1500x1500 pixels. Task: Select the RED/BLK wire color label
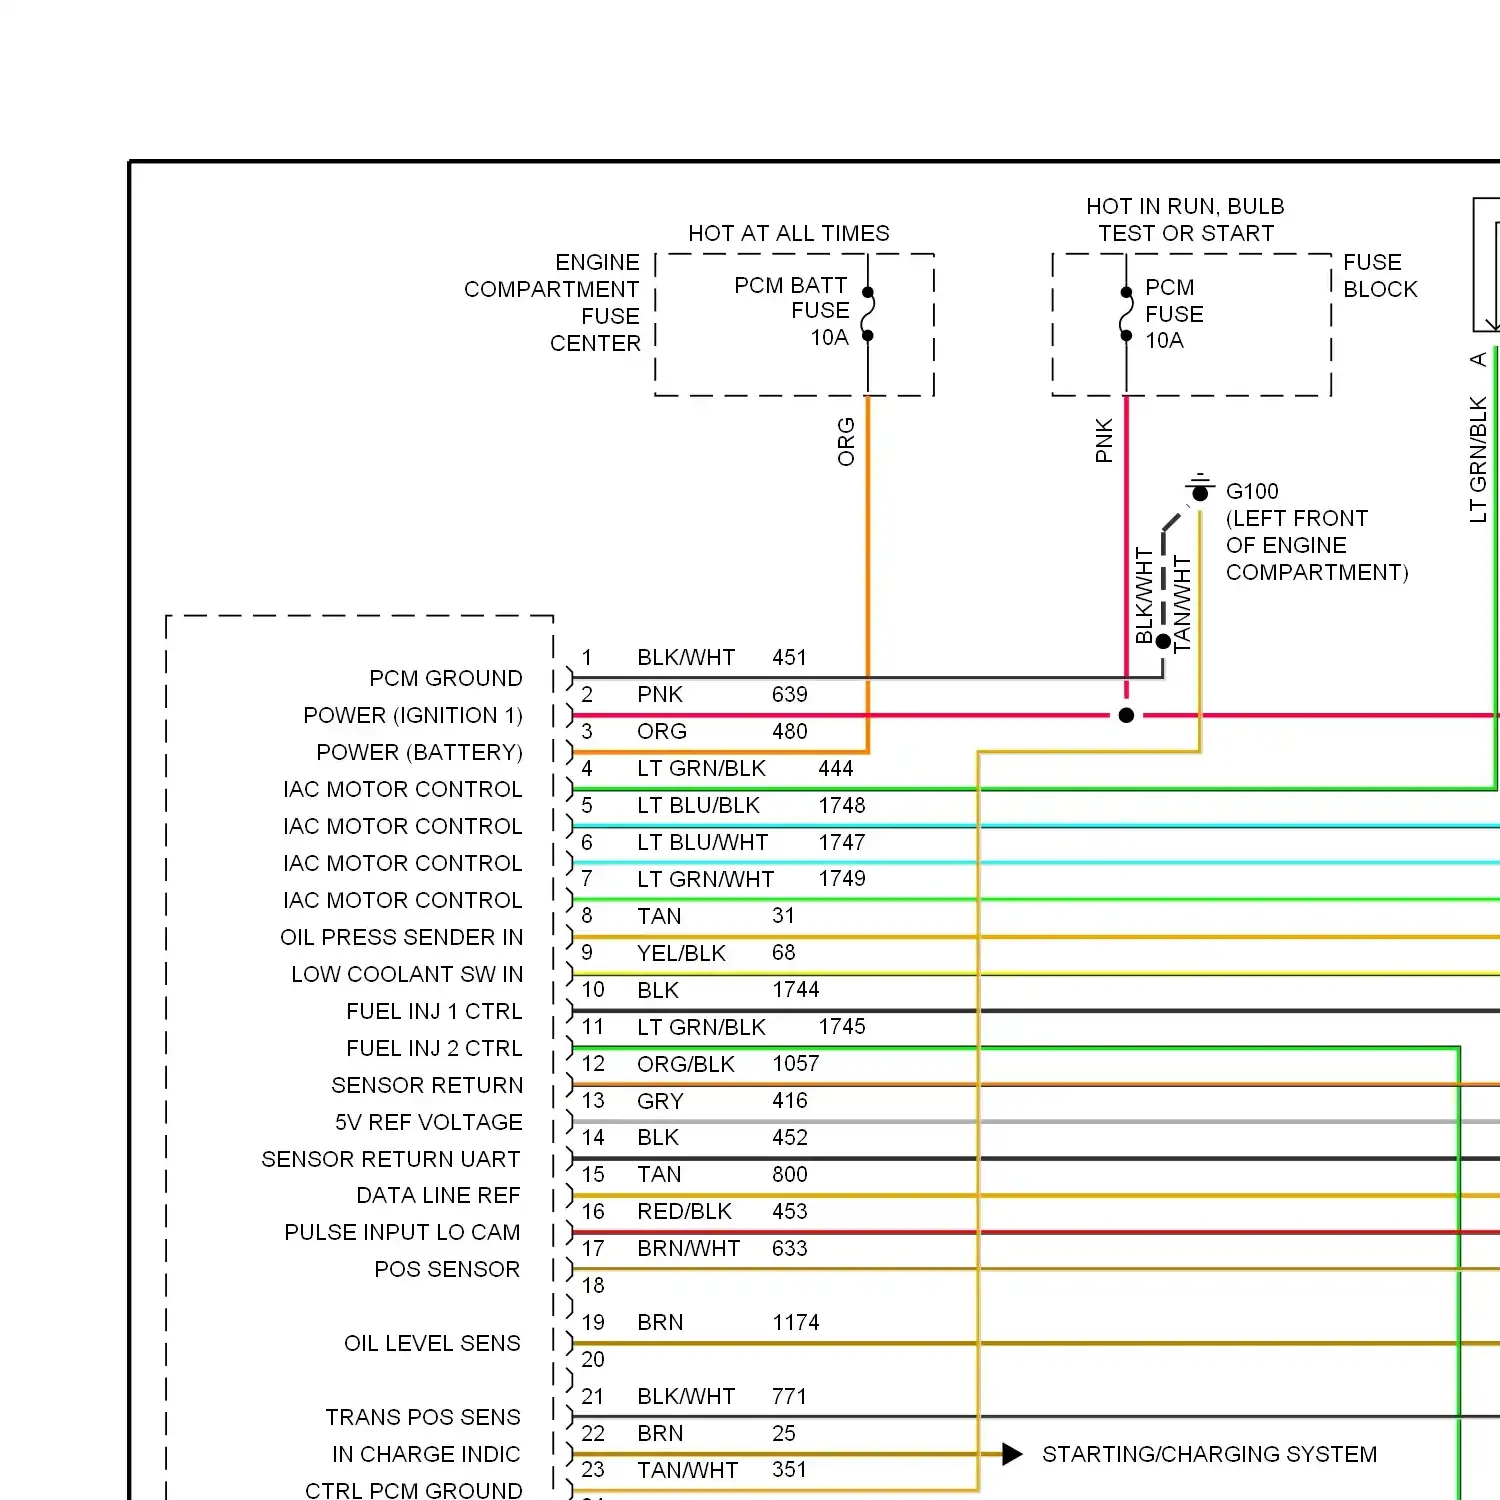(684, 1211)
